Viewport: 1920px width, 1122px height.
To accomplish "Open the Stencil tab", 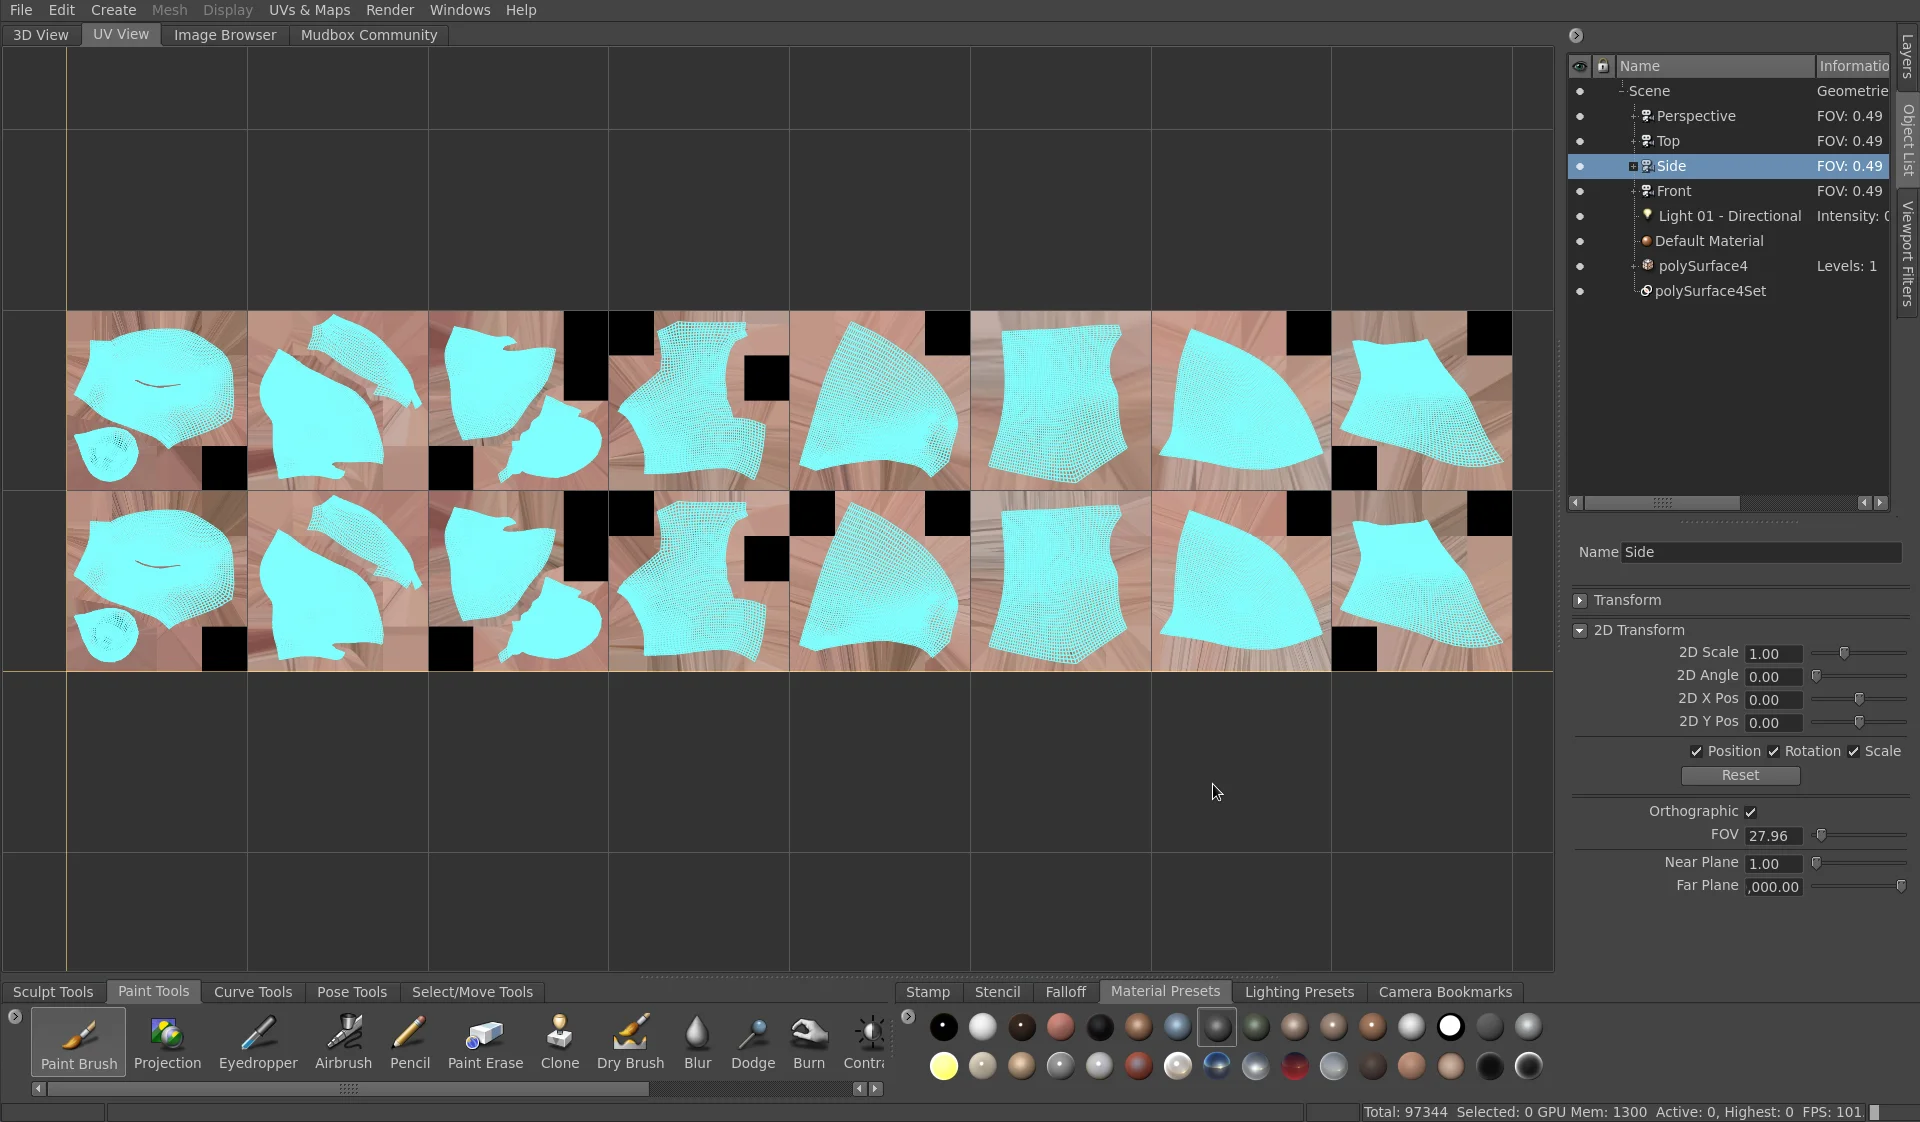I will coord(997,992).
